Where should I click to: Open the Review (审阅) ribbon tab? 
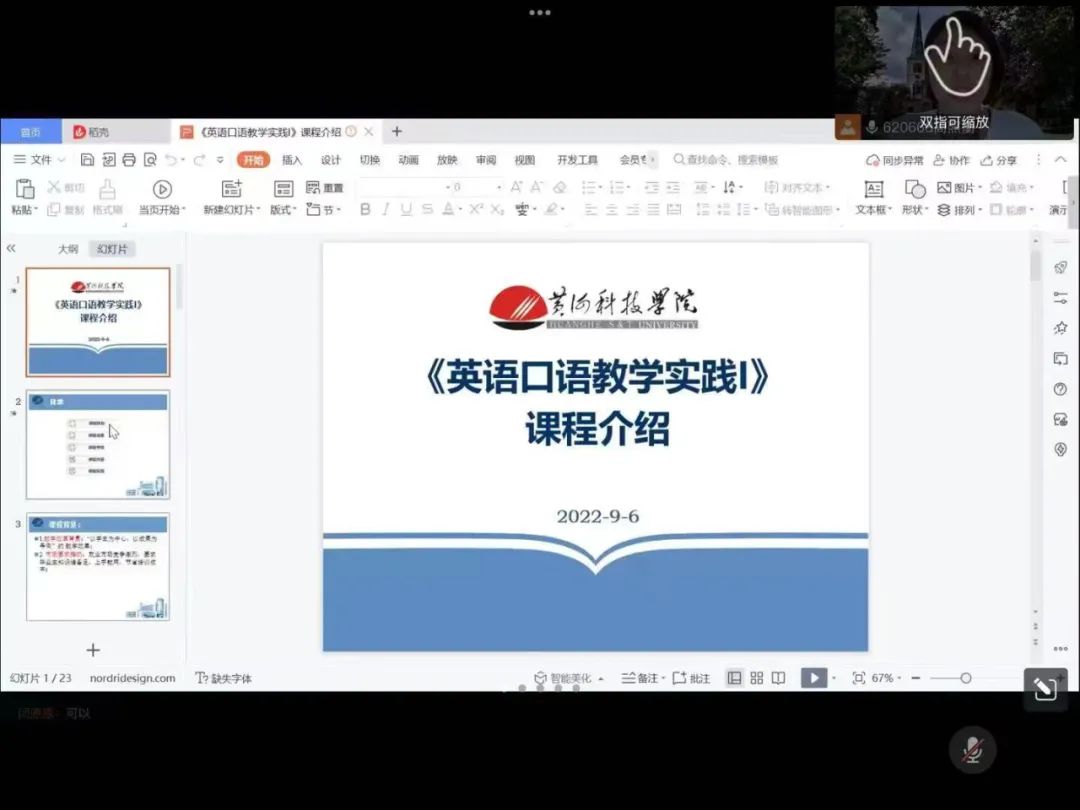[486, 160]
